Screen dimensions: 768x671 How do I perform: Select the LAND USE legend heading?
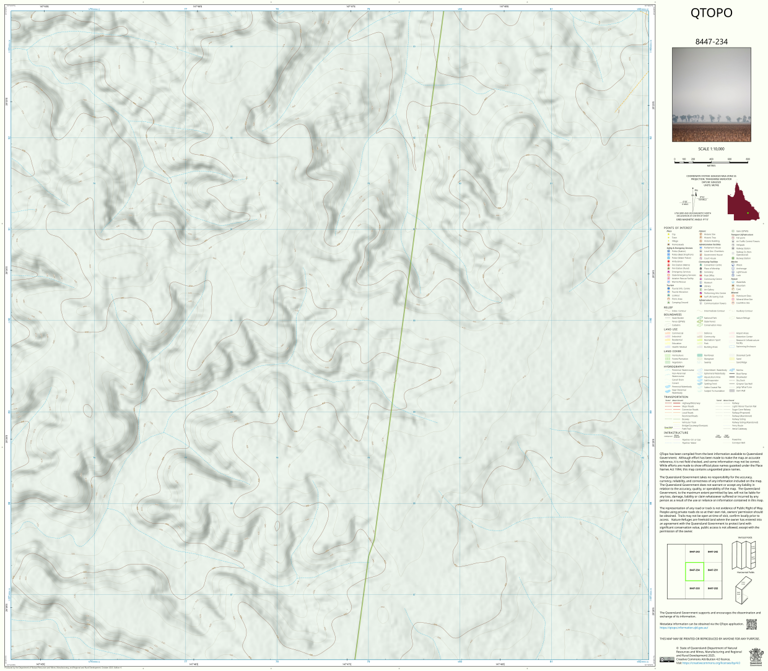[671, 329]
